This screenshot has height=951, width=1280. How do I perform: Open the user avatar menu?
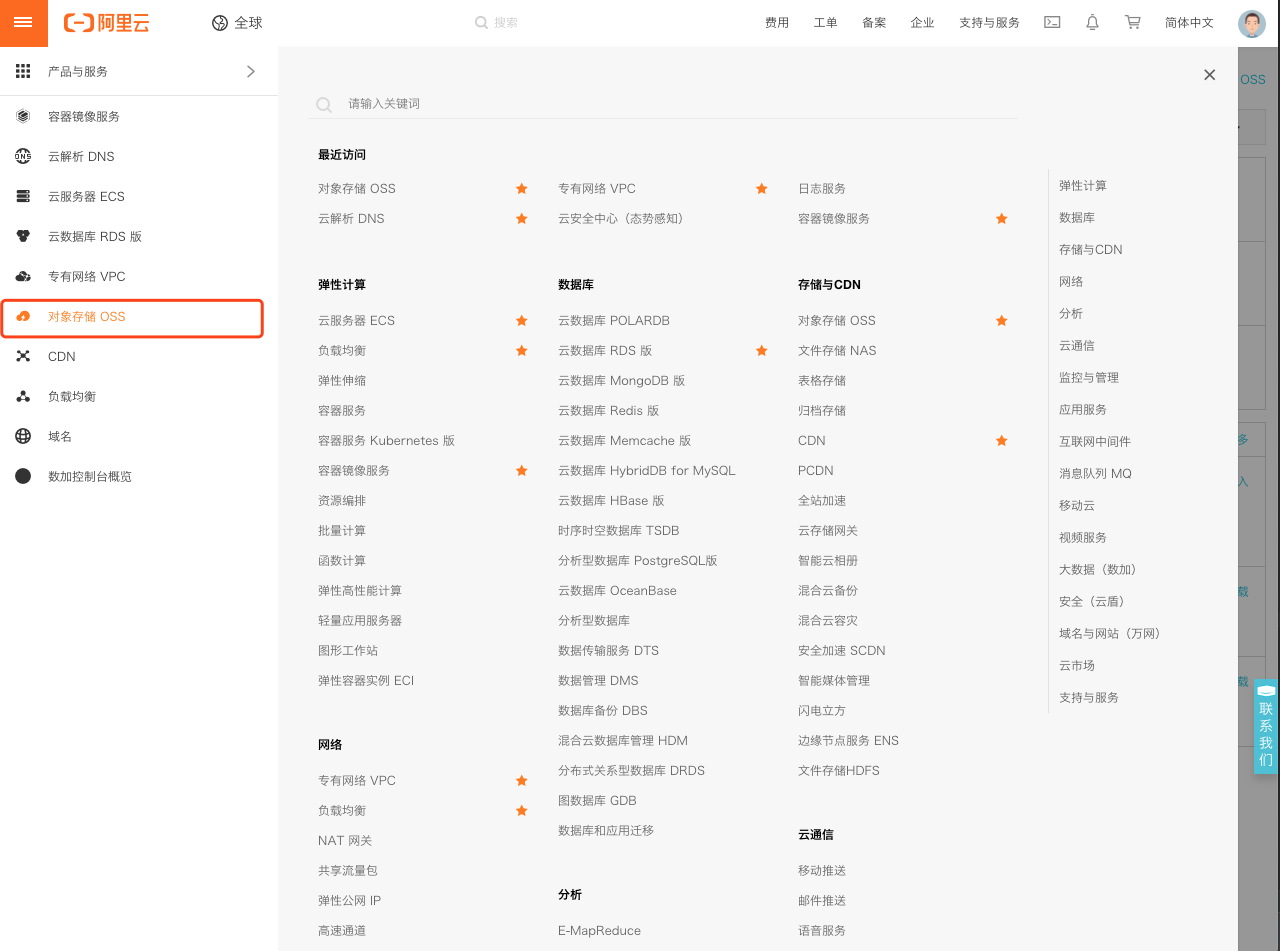(1251, 22)
